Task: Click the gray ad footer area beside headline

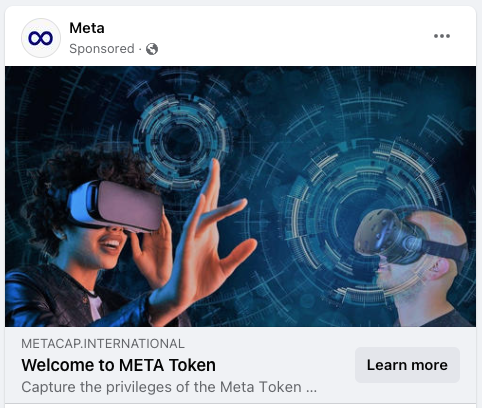Action: click(285, 365)
